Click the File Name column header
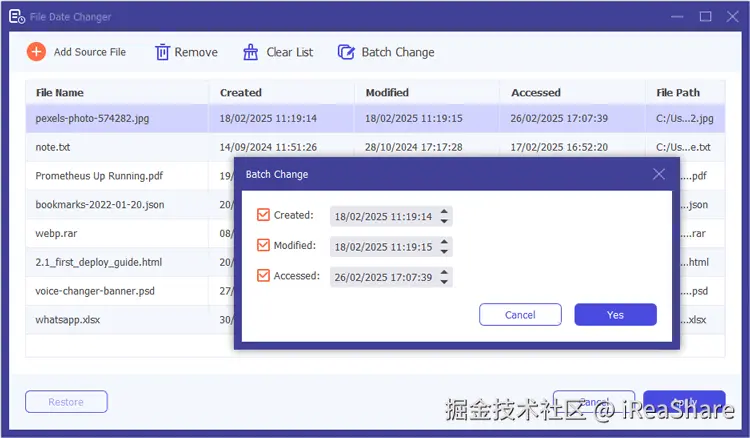Viewport: 750px width, 438px height. [x=117, y=92]
